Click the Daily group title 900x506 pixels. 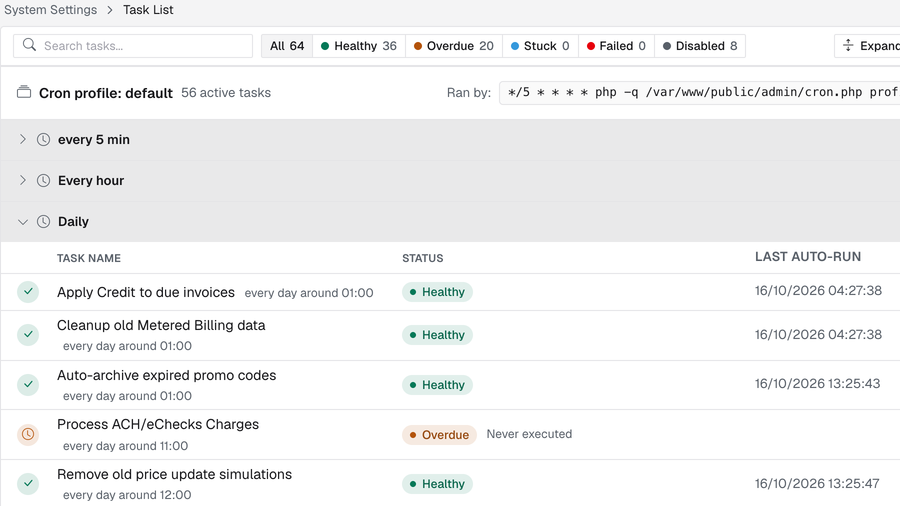pyautogui.click(x=73, y=221)
